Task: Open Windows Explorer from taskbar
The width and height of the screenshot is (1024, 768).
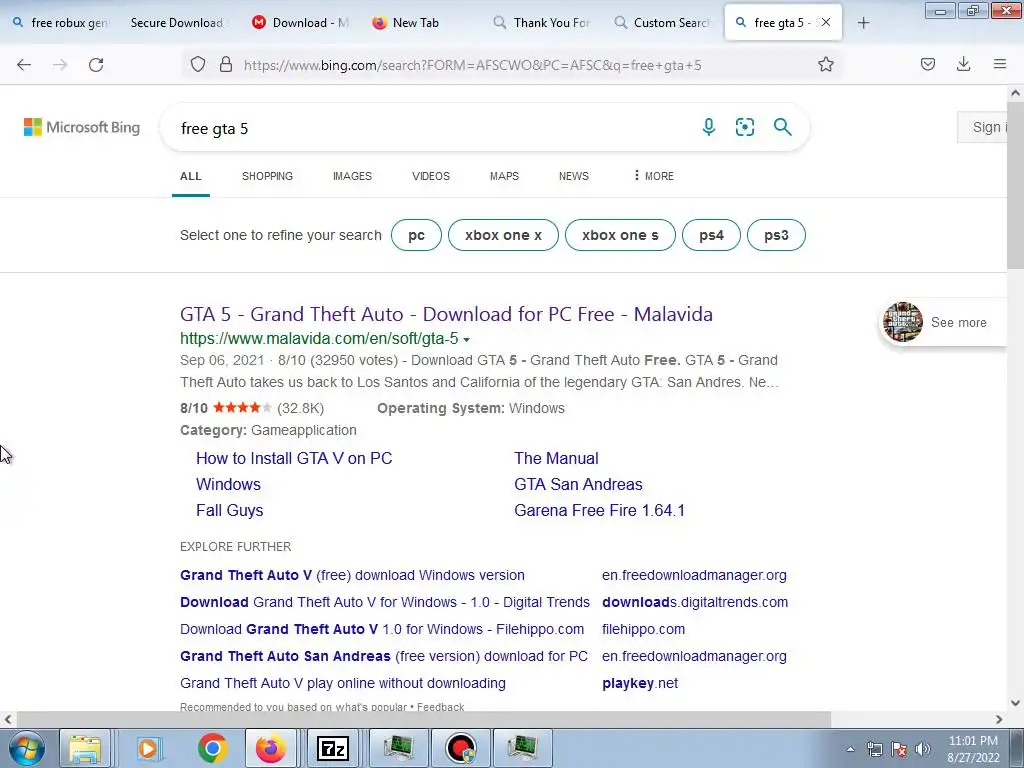Action: (x=85, y=748)
